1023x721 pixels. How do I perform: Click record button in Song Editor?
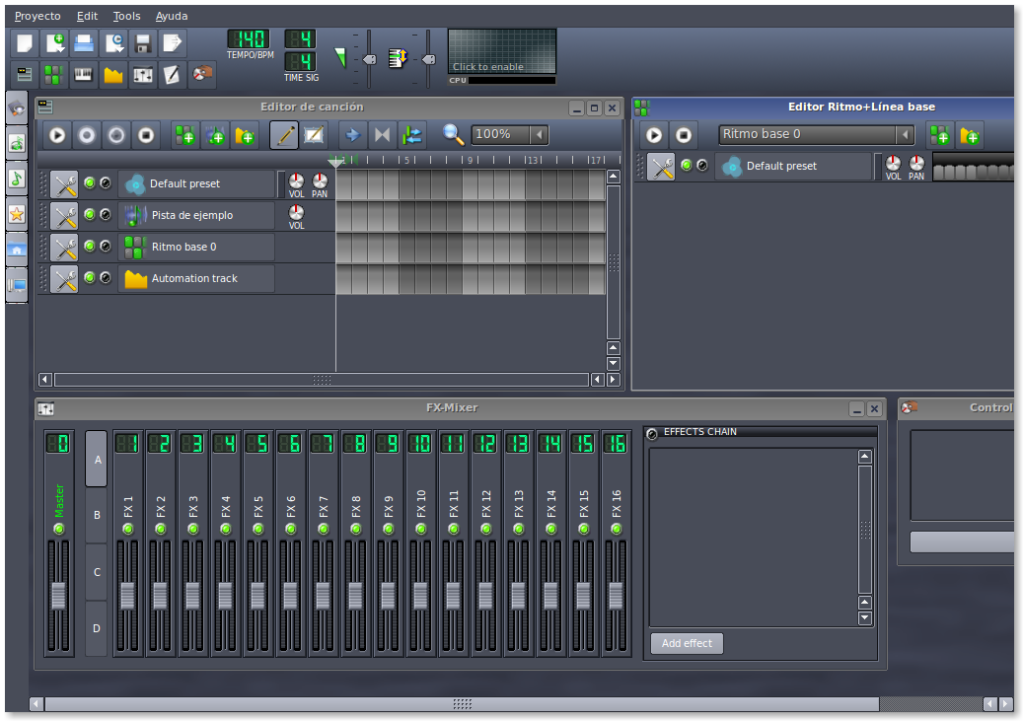pyautogui.click(x=87, y=136)
